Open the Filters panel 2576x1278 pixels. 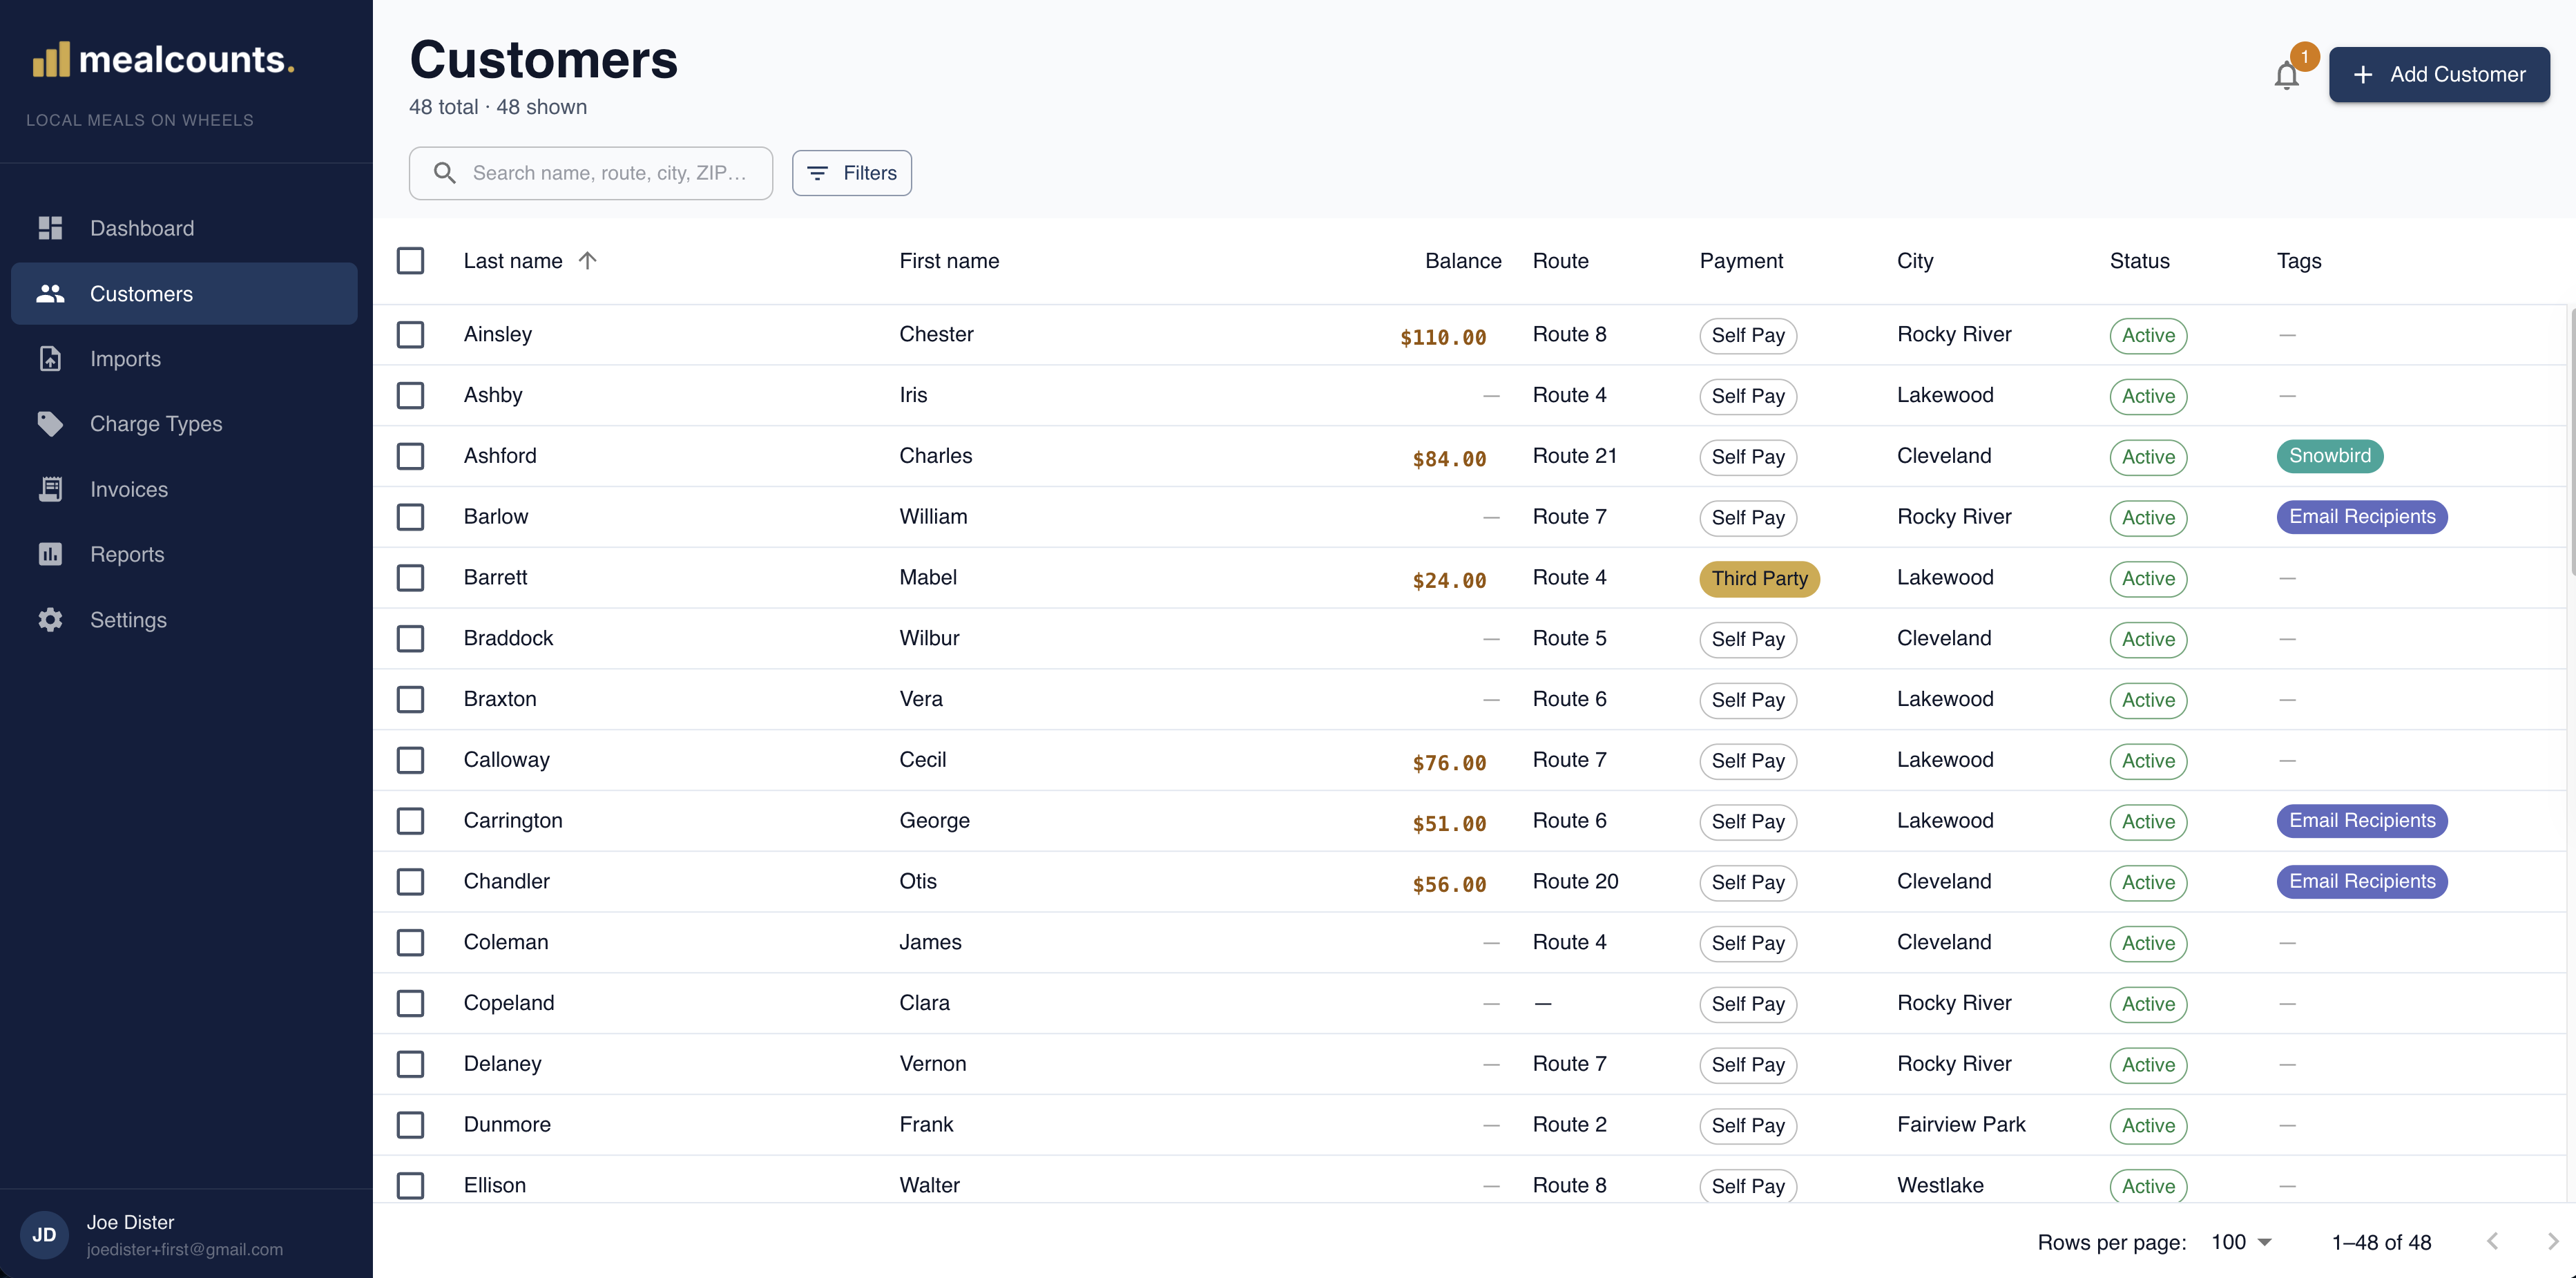point(852,173)
